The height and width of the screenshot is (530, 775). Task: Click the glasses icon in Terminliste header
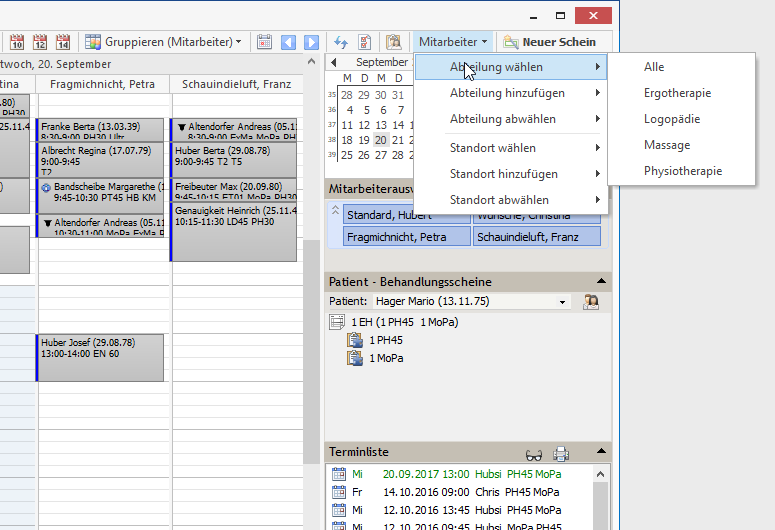point(534,452)
